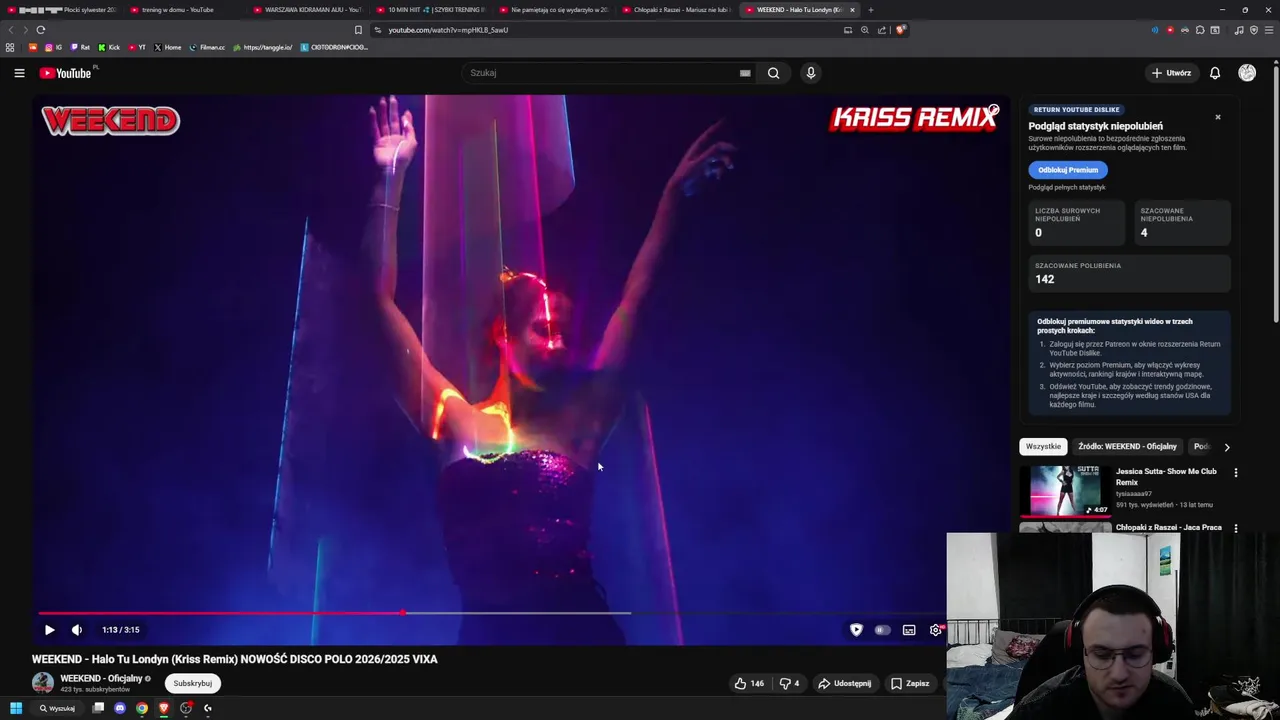Screen dimensions: 1280x720
Task: Open the YT bookmark
Action: (x=136, y=47)
